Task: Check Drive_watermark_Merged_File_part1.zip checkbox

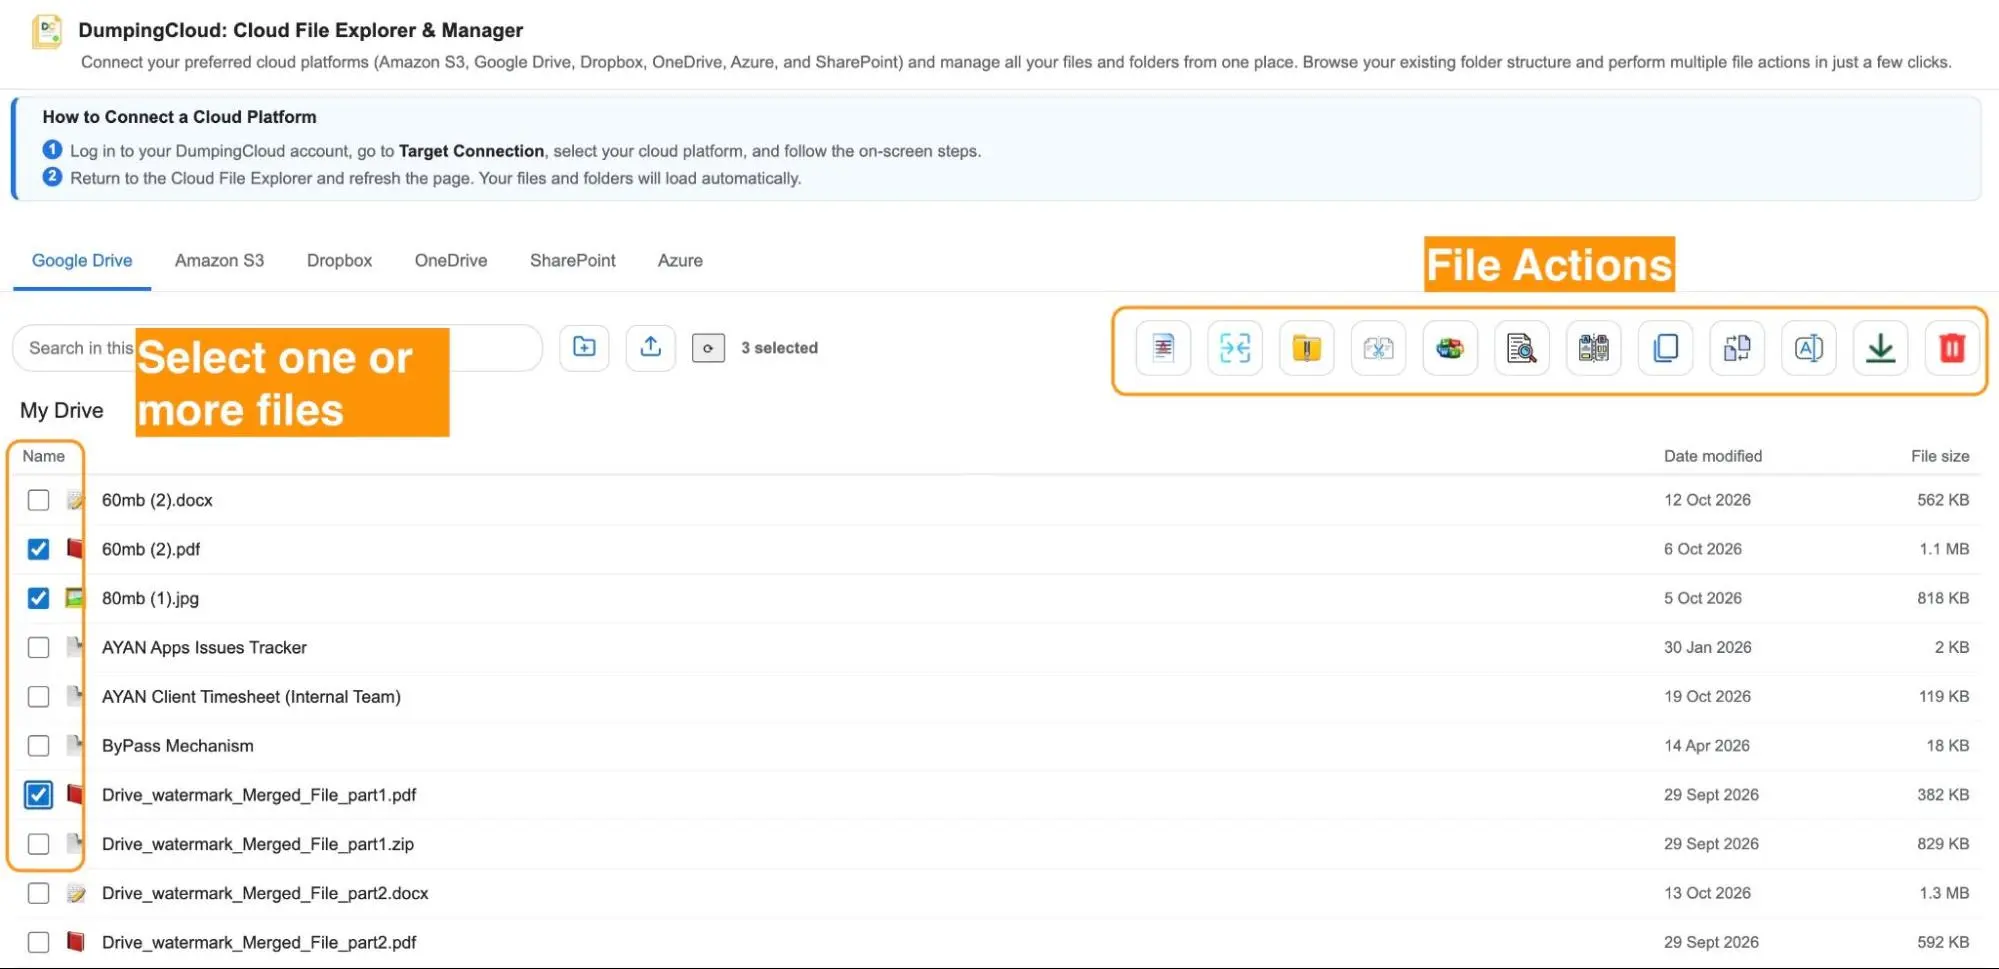Action: point(38,844)
